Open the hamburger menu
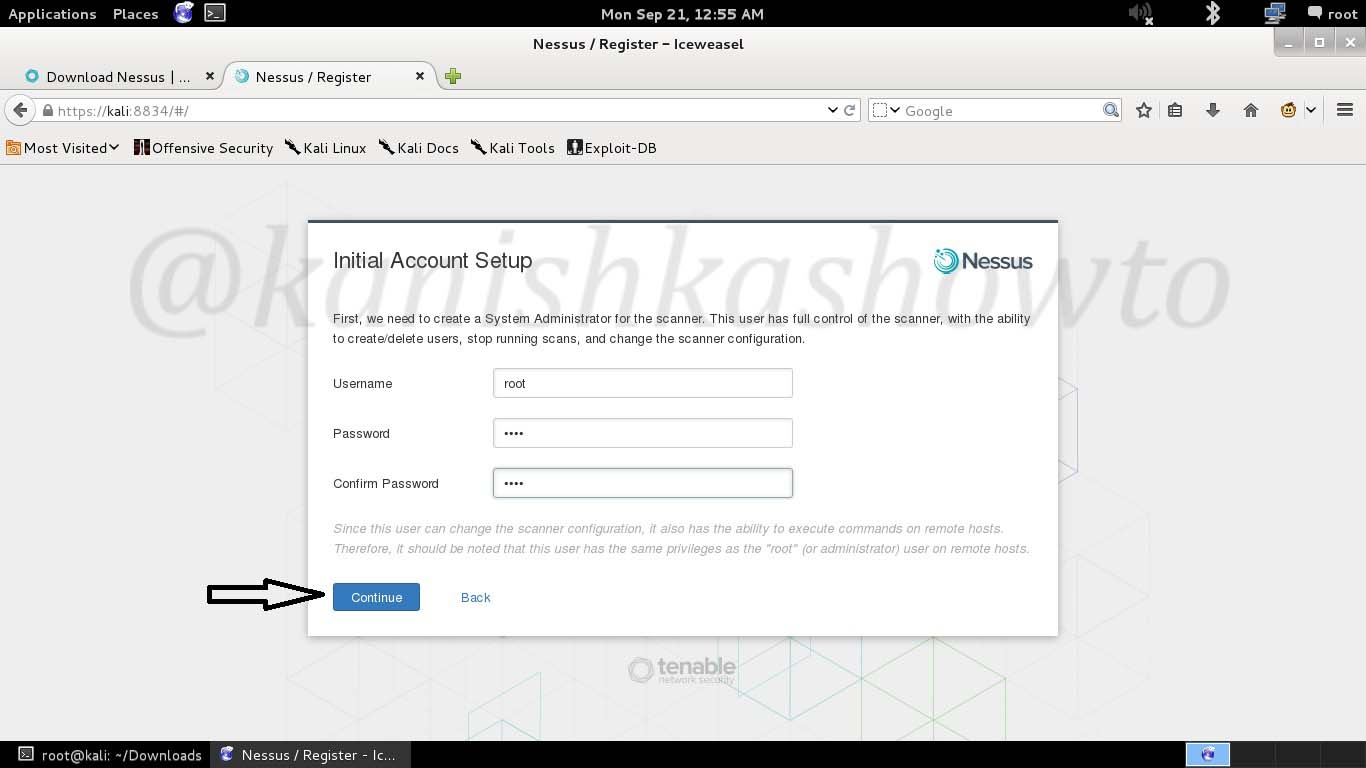 (1345, 110)
